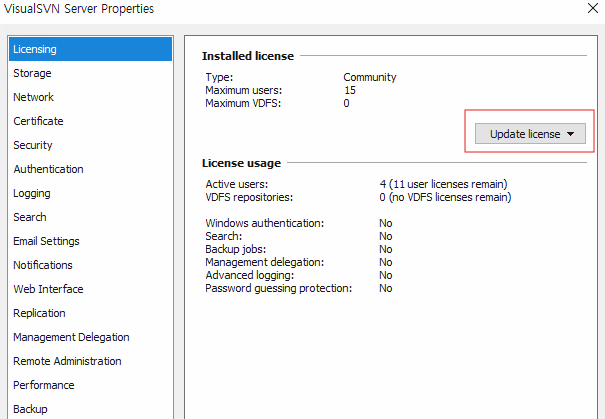Open Authentication settings

point(90,169)
